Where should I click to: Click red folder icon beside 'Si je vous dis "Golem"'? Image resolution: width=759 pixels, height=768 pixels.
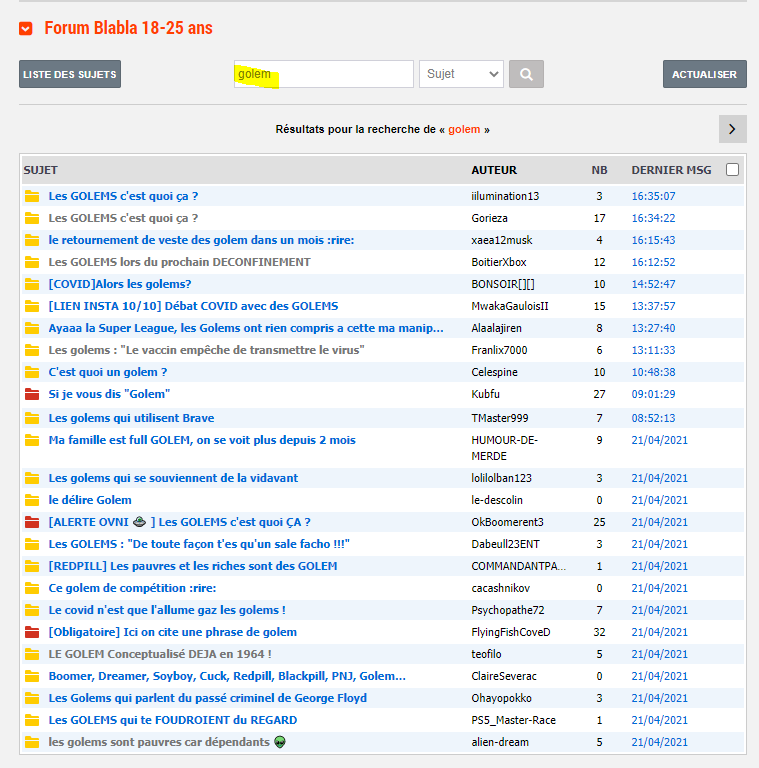[x=32, y=395]
